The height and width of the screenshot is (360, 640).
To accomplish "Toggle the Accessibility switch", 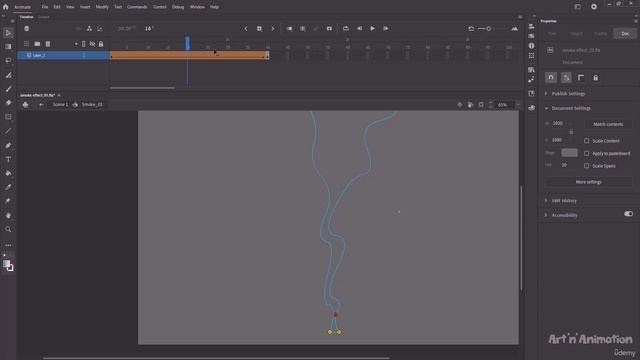I will coord(628,214).
